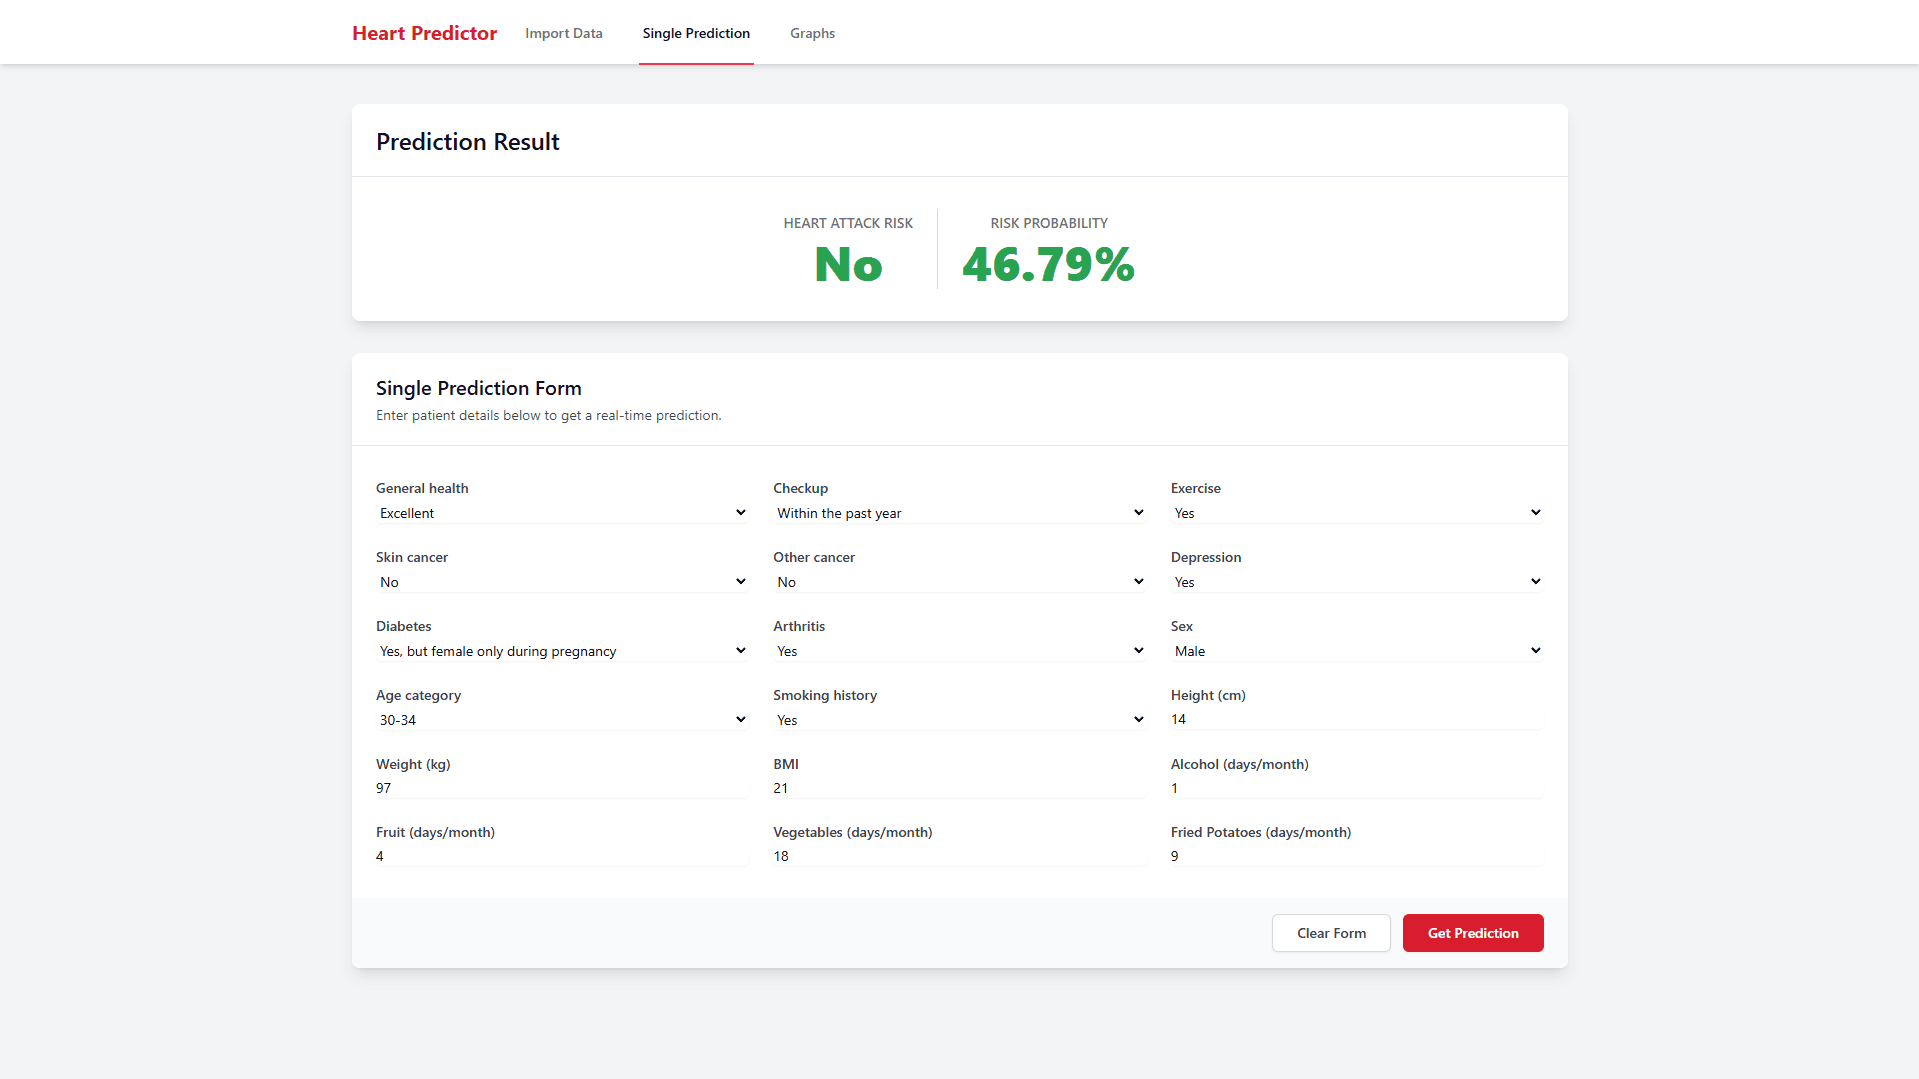Viewport: 1919px width, 1079px height.
Task: Click the Vegetables (days/month) field
Action: [x=959, y=856]
